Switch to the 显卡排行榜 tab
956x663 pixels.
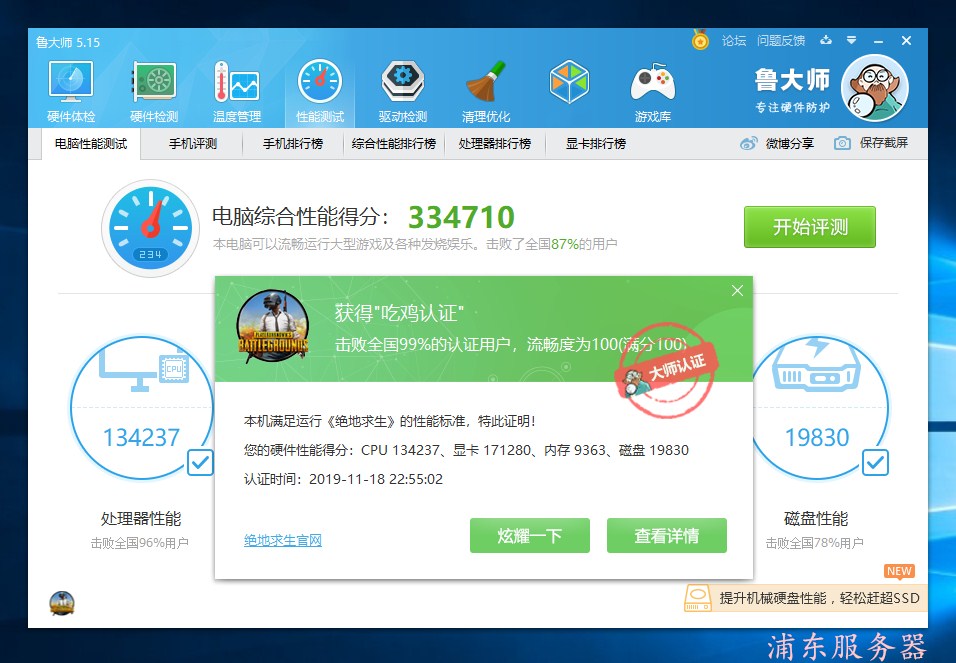click(x=595, y=144)
